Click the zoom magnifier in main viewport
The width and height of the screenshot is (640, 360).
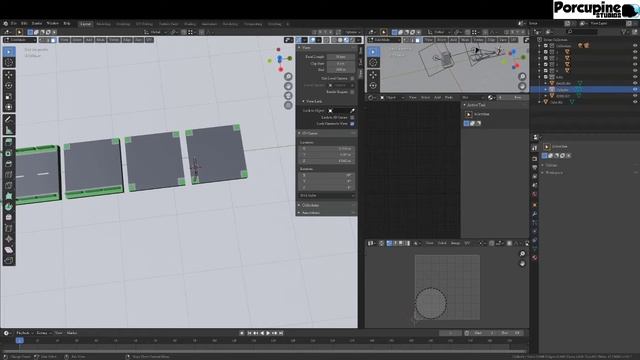(288, 77)
